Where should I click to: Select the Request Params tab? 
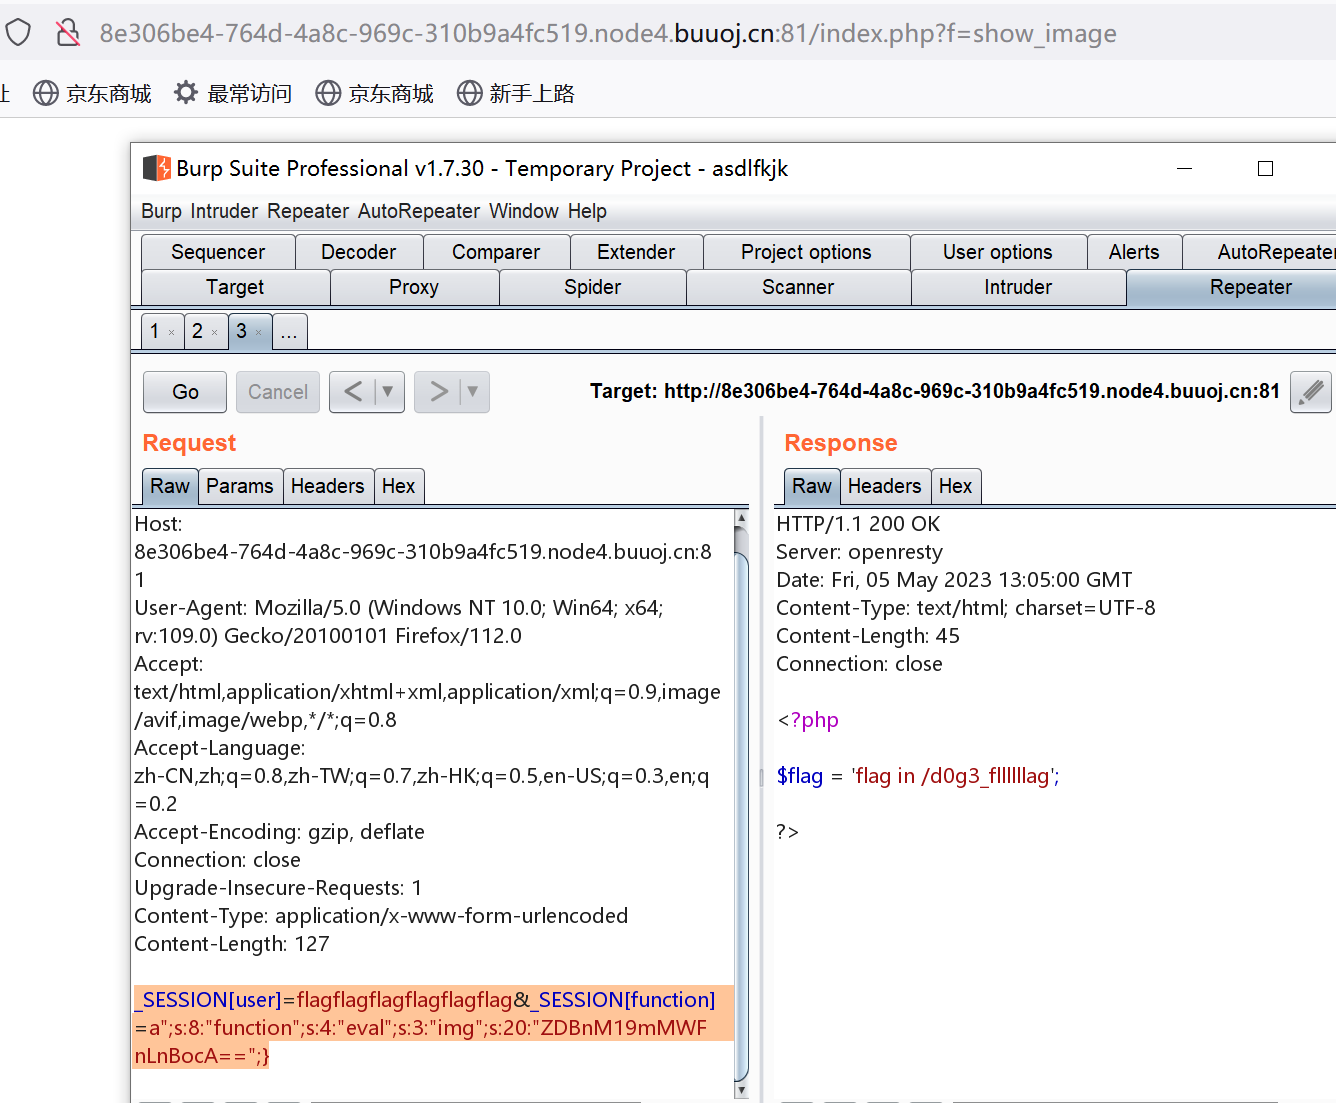coord(240,486)
